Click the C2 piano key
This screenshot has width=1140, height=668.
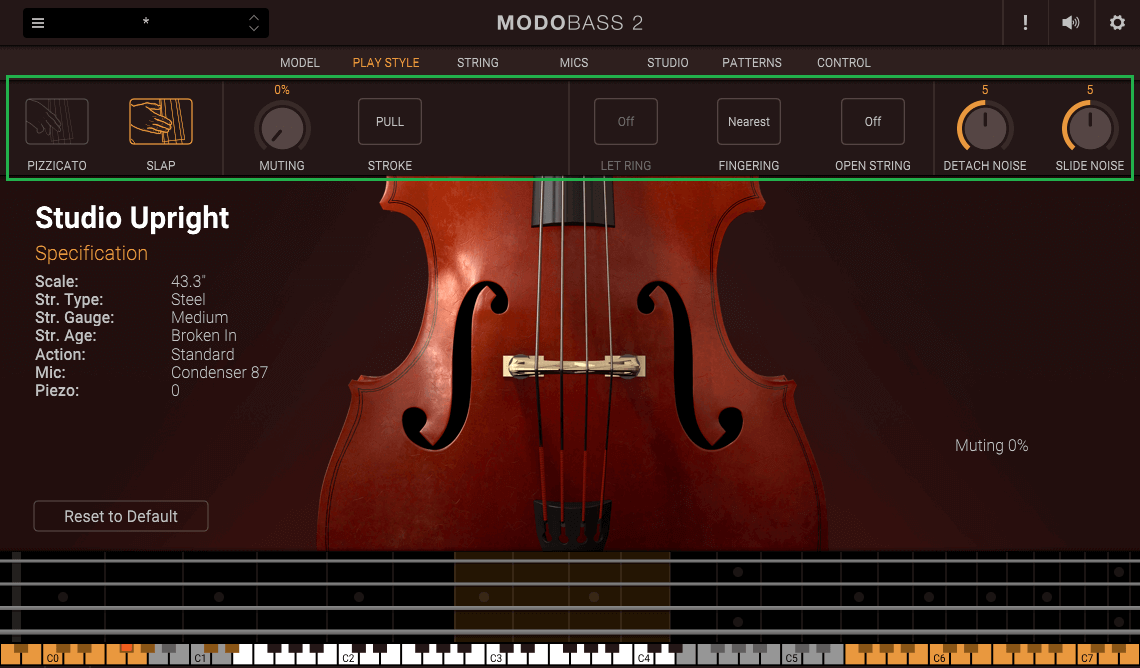pos(348,657)
